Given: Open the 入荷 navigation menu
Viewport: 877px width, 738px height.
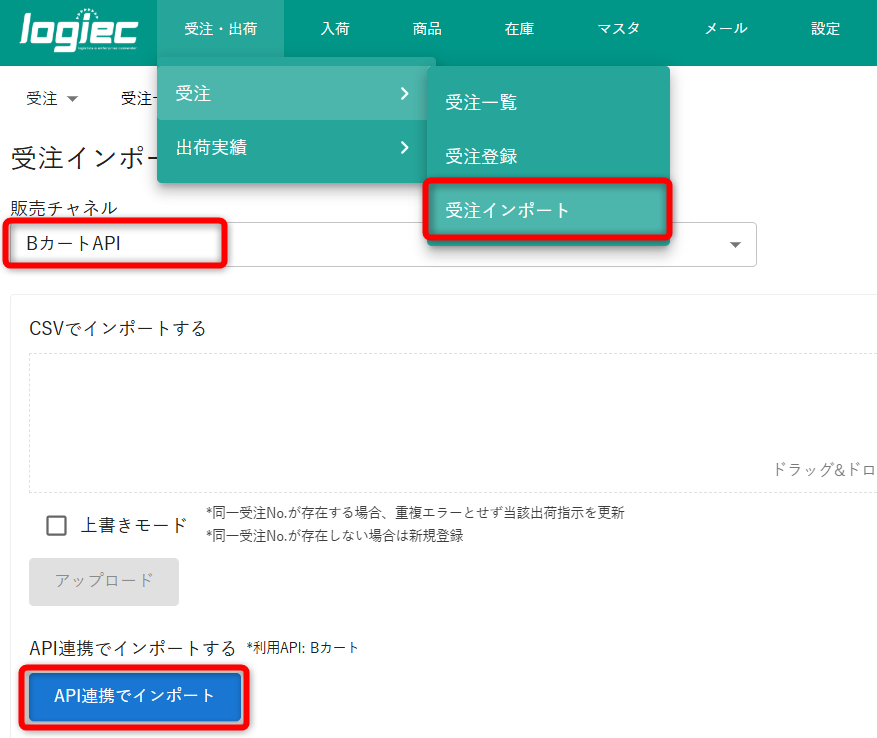Looking at the screenshot, I should tap(335, 29).
